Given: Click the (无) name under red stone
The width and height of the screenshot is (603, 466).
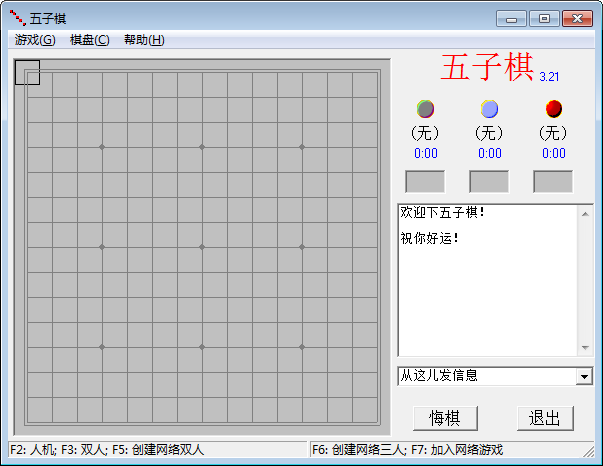Looking at the screenshot, I should click(x=553, y=133).
